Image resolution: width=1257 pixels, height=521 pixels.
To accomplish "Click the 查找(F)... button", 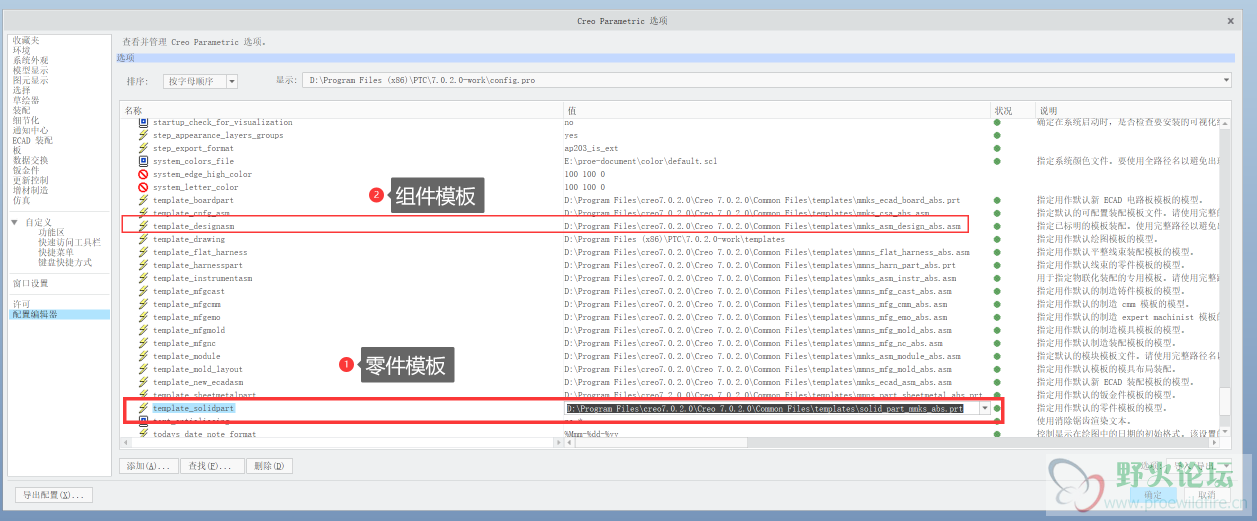I will (213, 466).
